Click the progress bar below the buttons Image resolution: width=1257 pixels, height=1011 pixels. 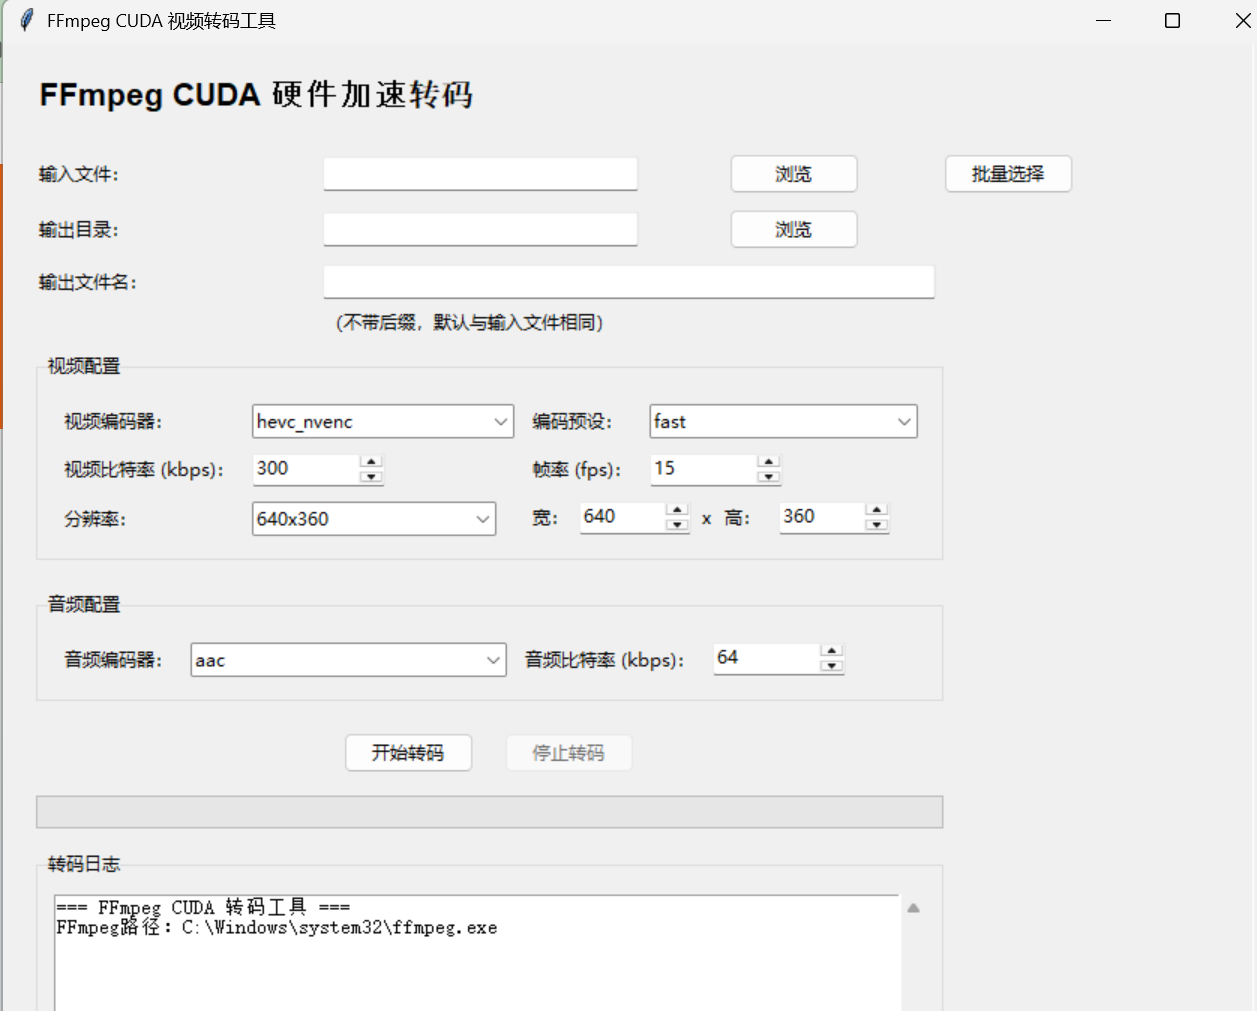489,811
